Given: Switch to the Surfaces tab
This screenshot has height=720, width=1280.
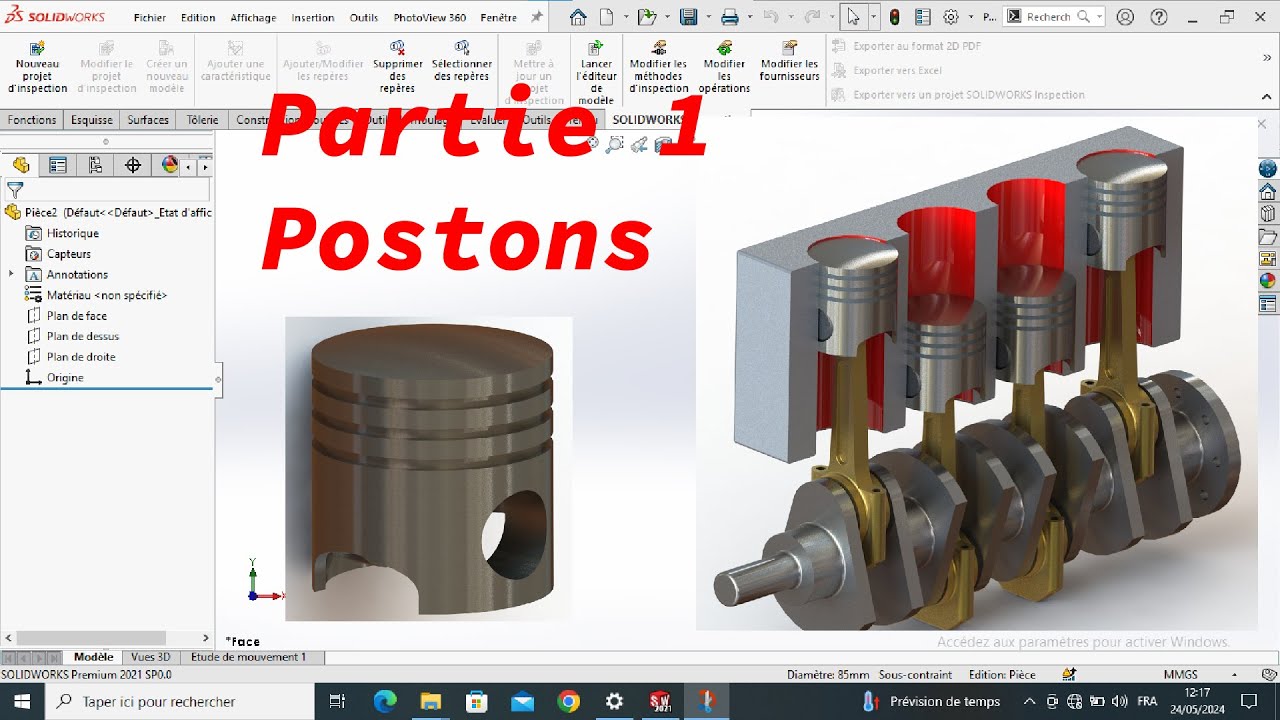Looking at the screenshot, I should coord(148,120).
